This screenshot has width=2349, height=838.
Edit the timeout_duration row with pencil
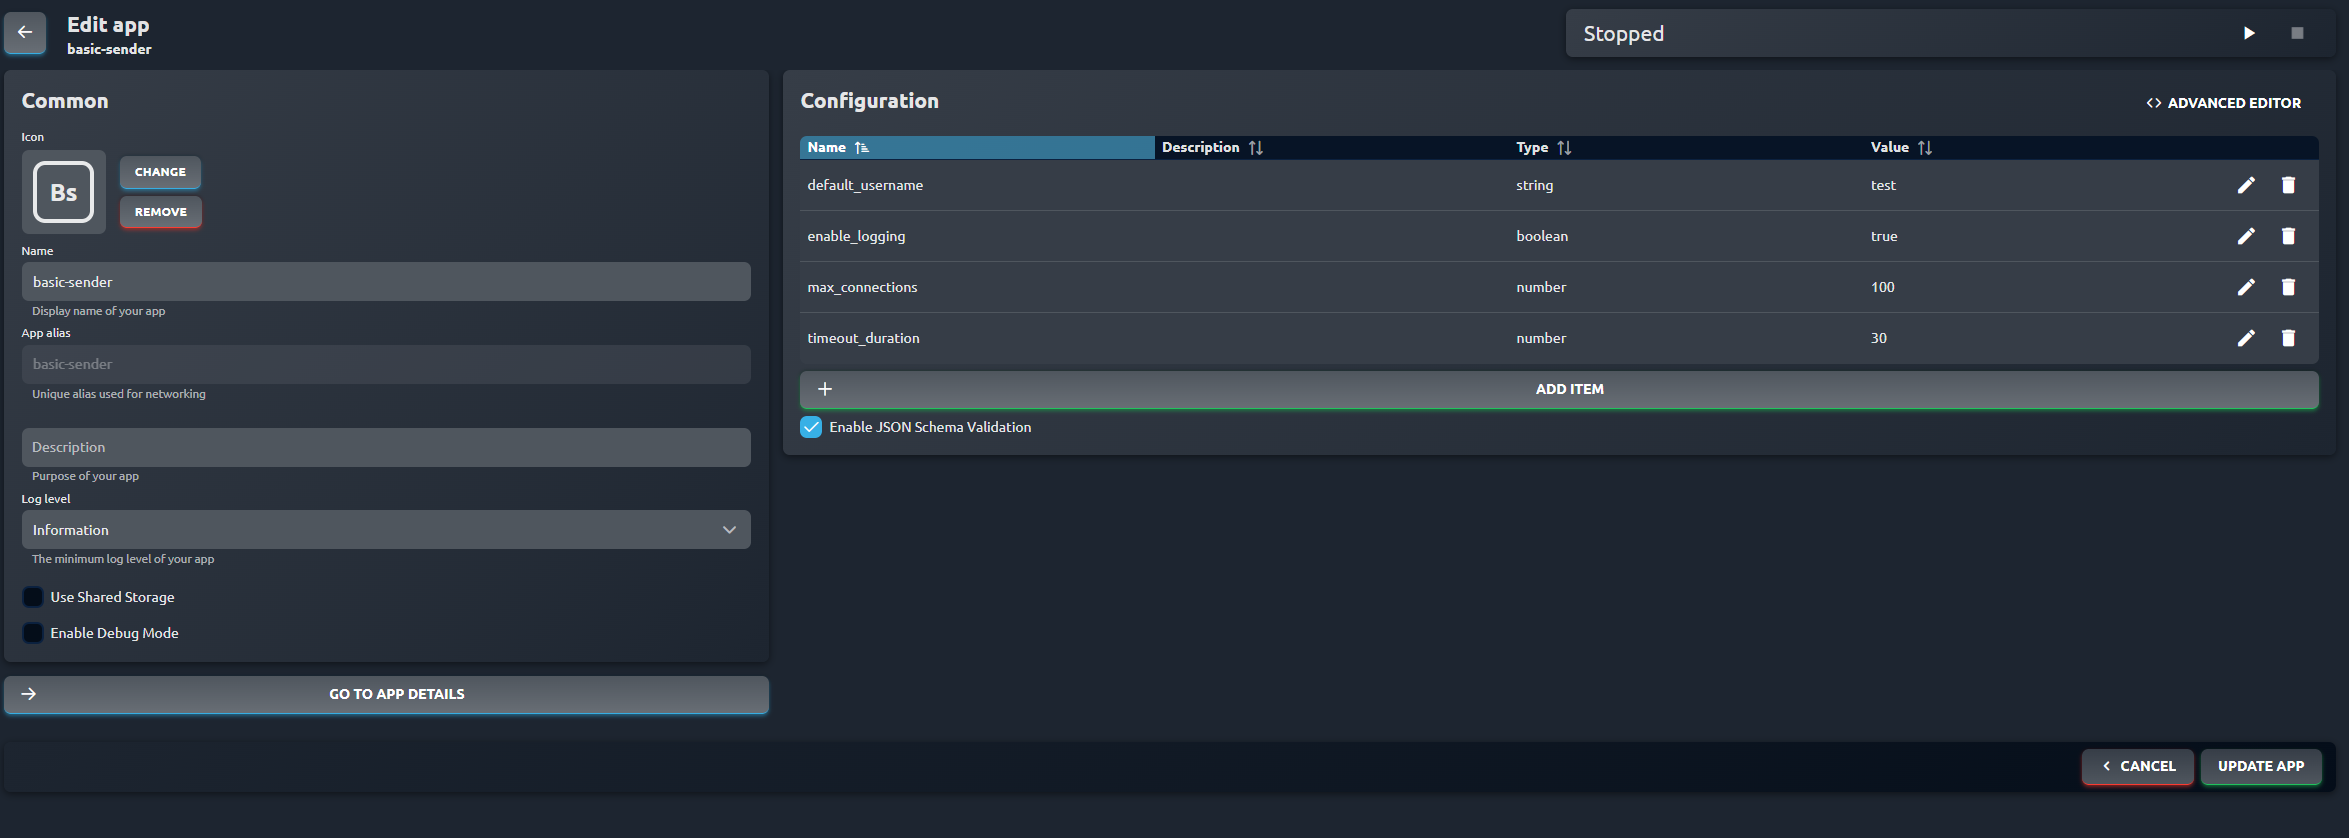2246,338
